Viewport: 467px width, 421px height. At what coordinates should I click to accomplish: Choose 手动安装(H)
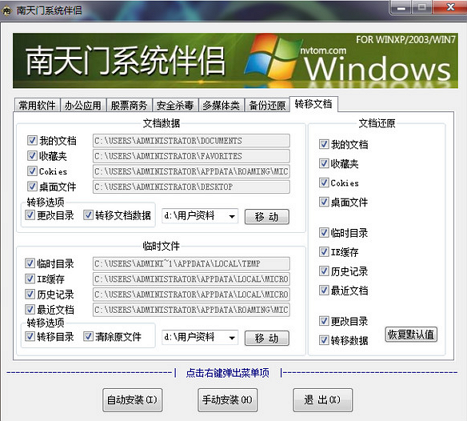click(228, 400)
